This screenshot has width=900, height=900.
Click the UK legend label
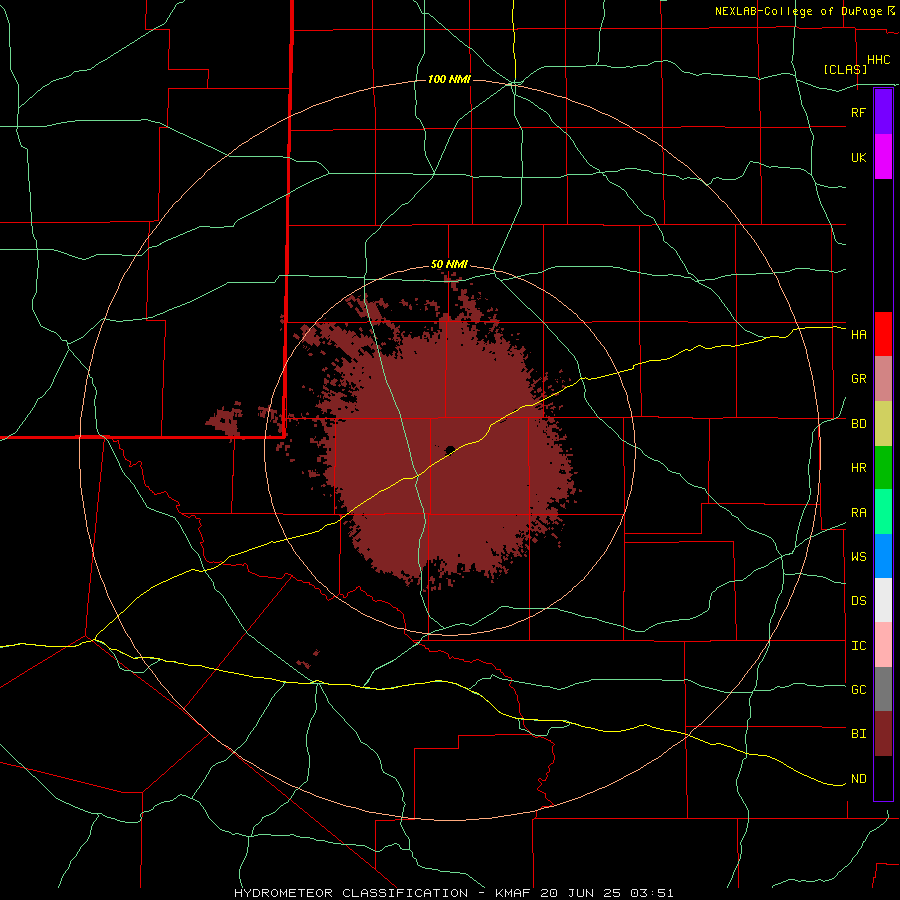point(858,157)
